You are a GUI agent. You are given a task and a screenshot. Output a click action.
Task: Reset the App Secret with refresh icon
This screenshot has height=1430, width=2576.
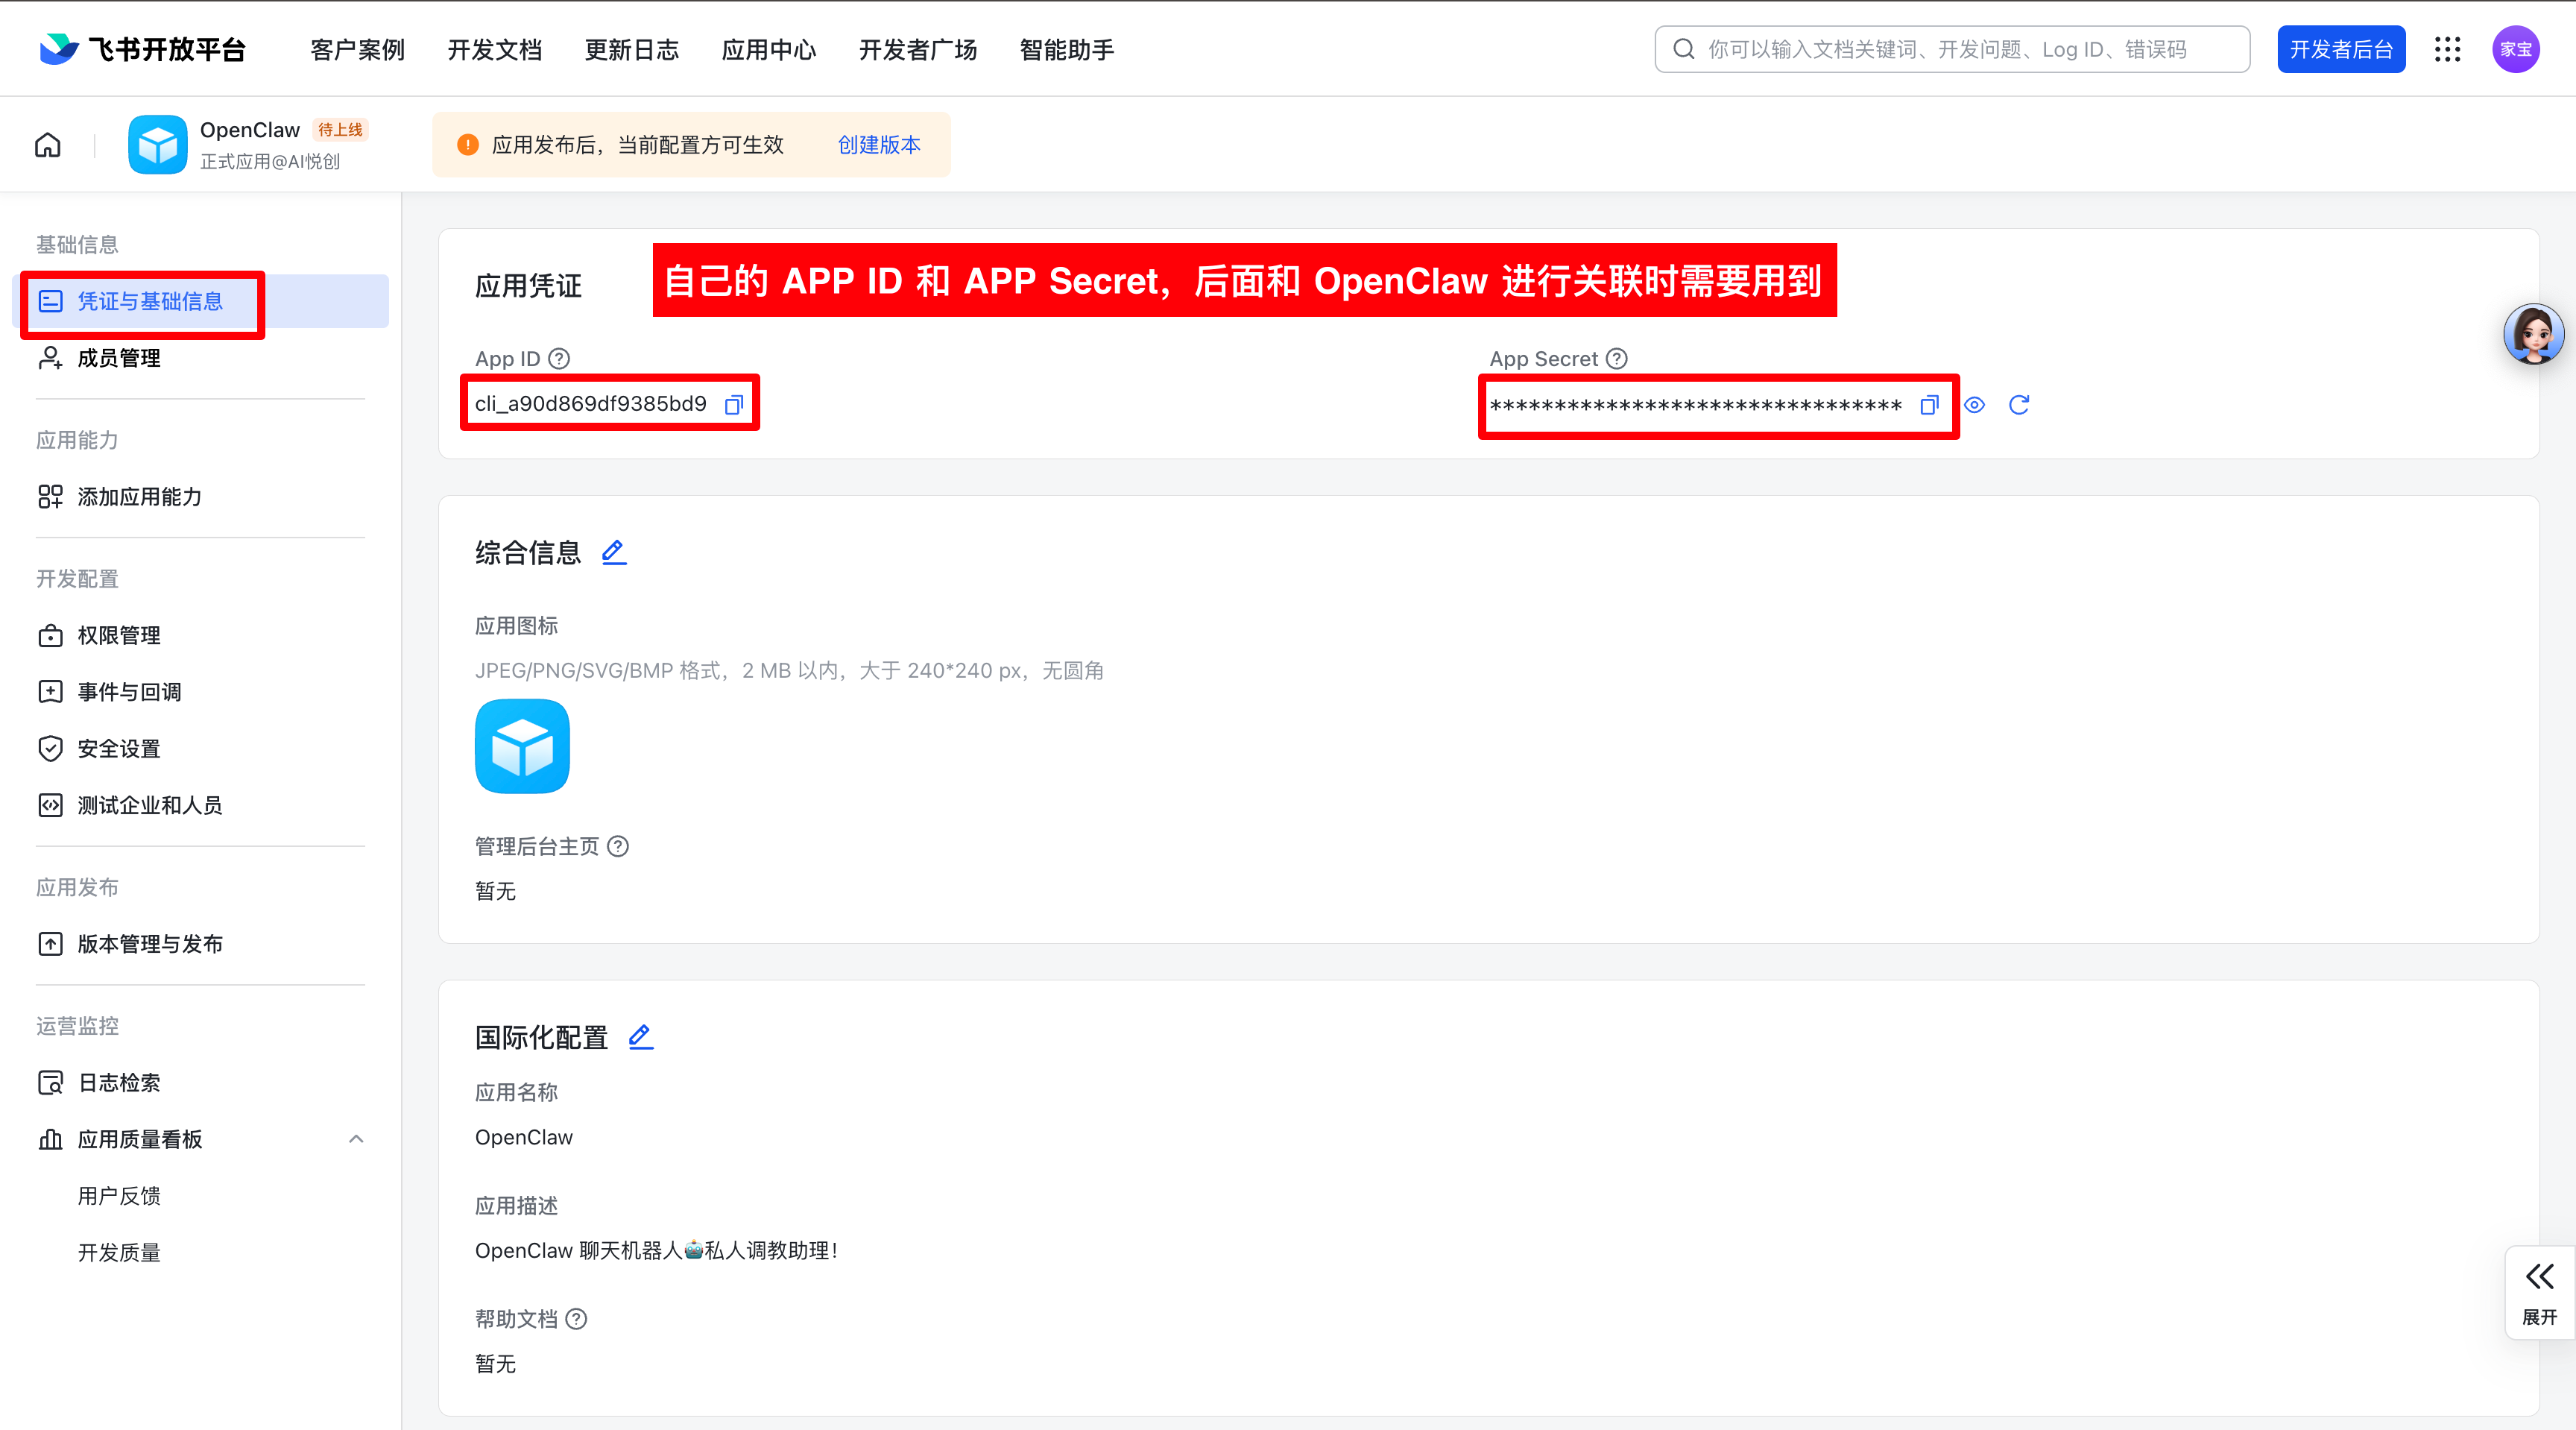tap(2019, 405)
